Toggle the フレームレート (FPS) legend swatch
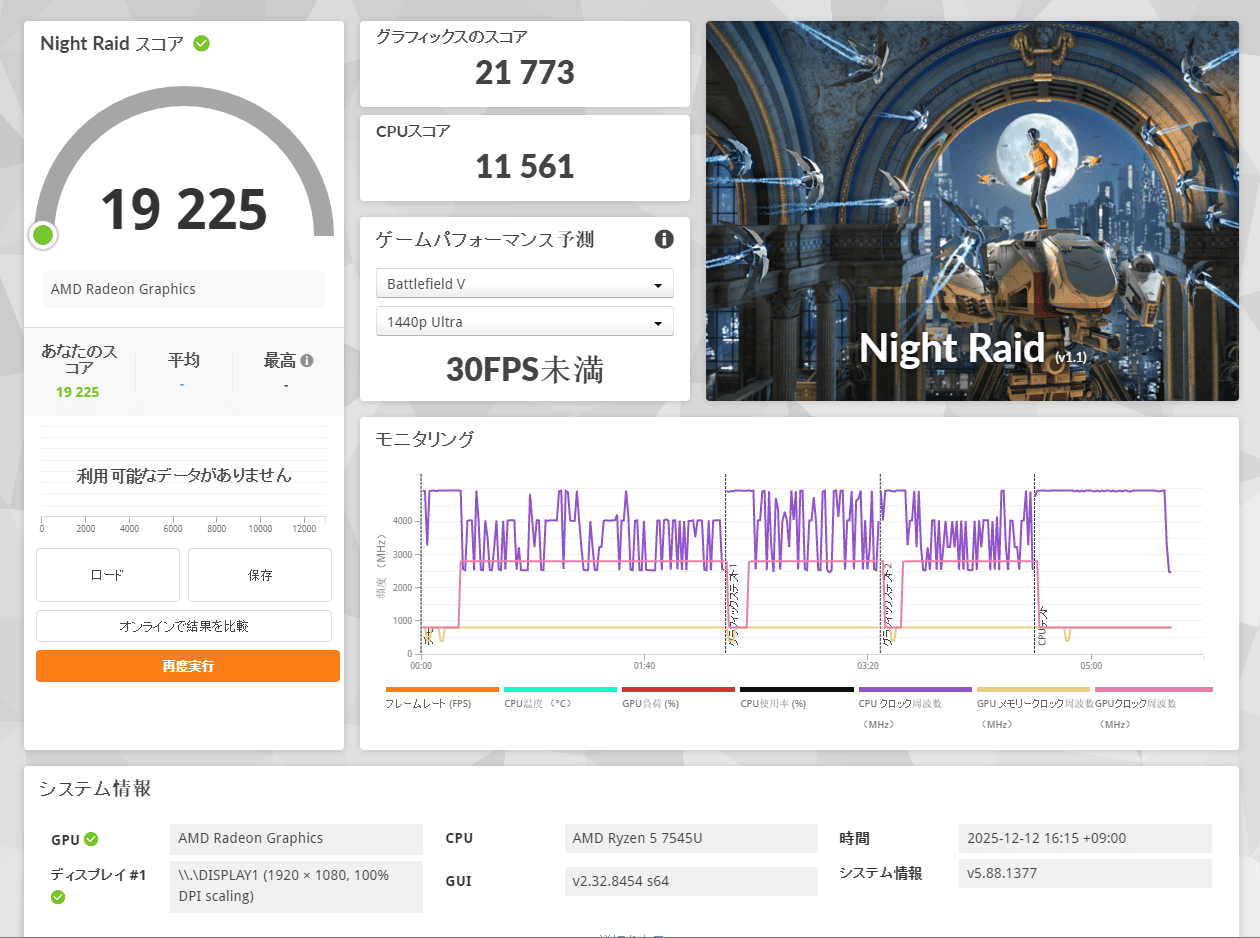Screen dimensions: 1260x938 pos(442,690)
